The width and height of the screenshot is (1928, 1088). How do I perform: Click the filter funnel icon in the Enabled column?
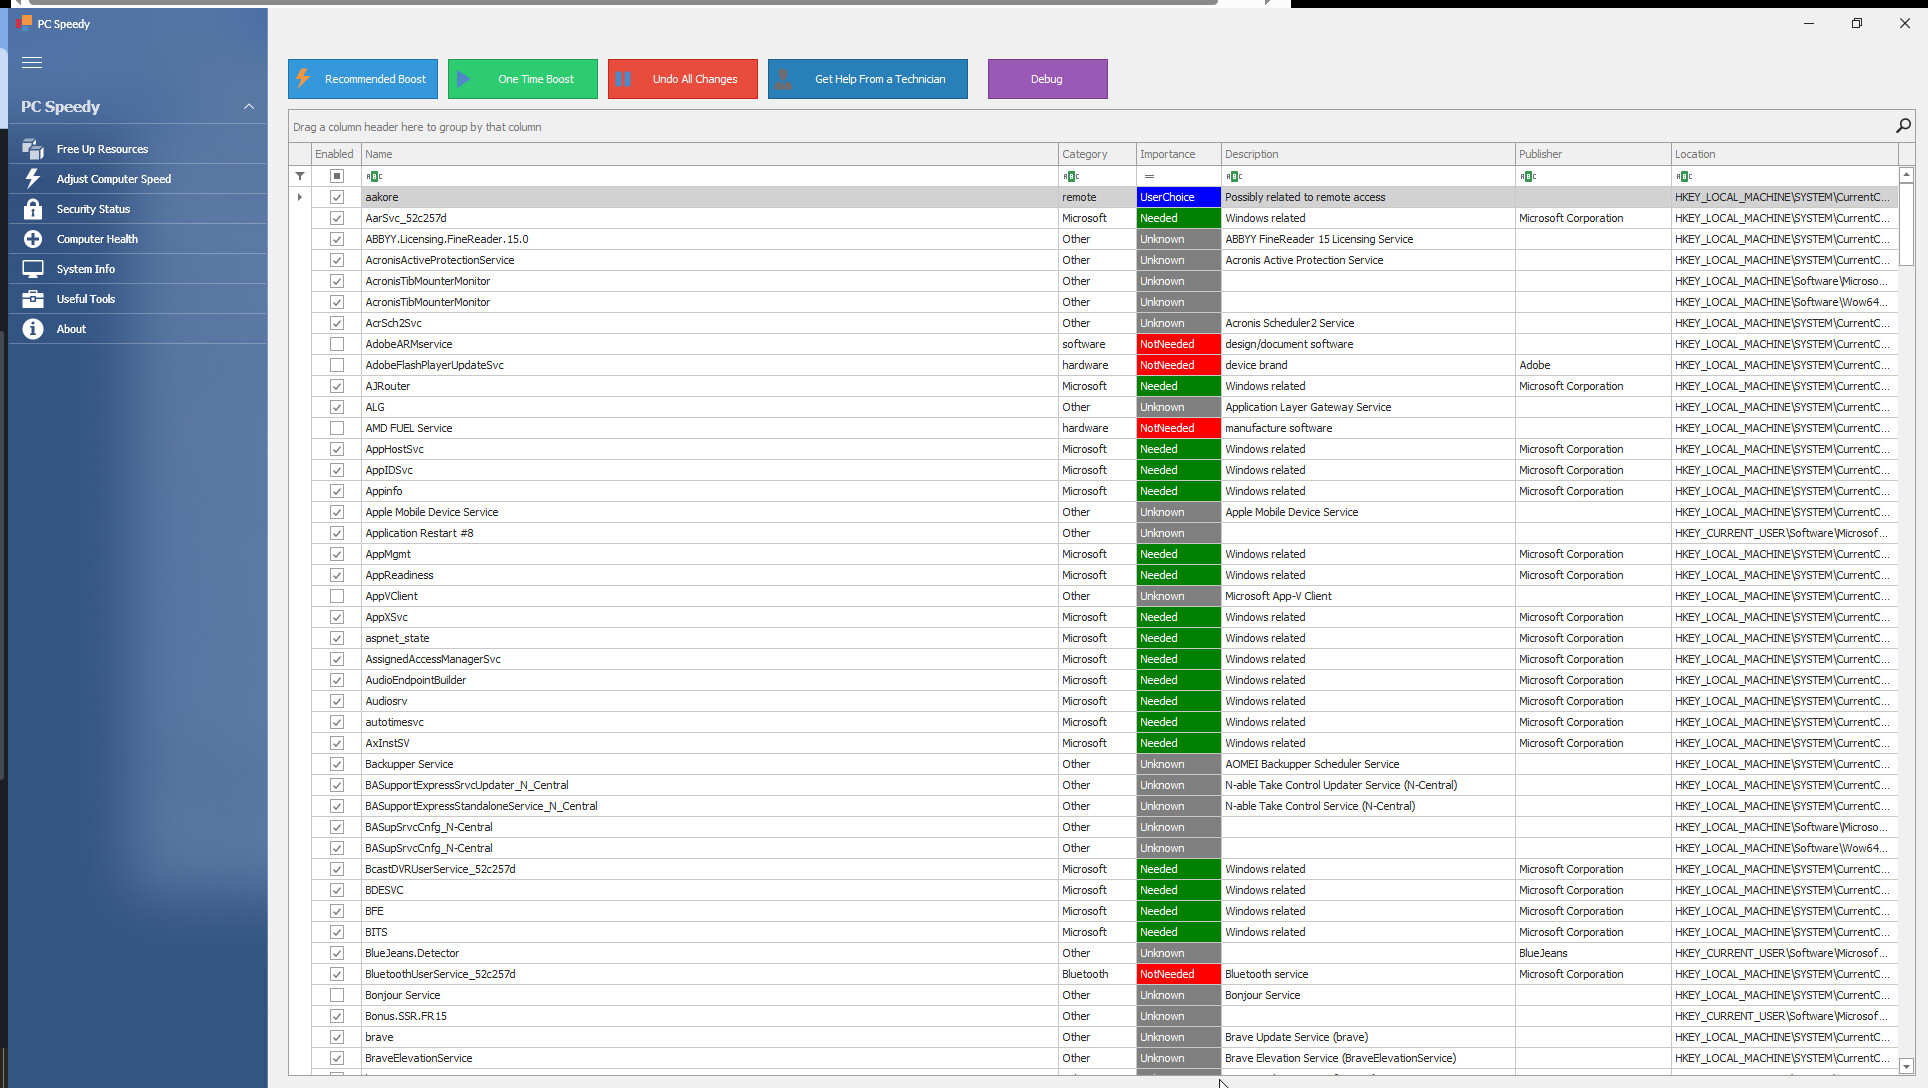click(299, 176)
